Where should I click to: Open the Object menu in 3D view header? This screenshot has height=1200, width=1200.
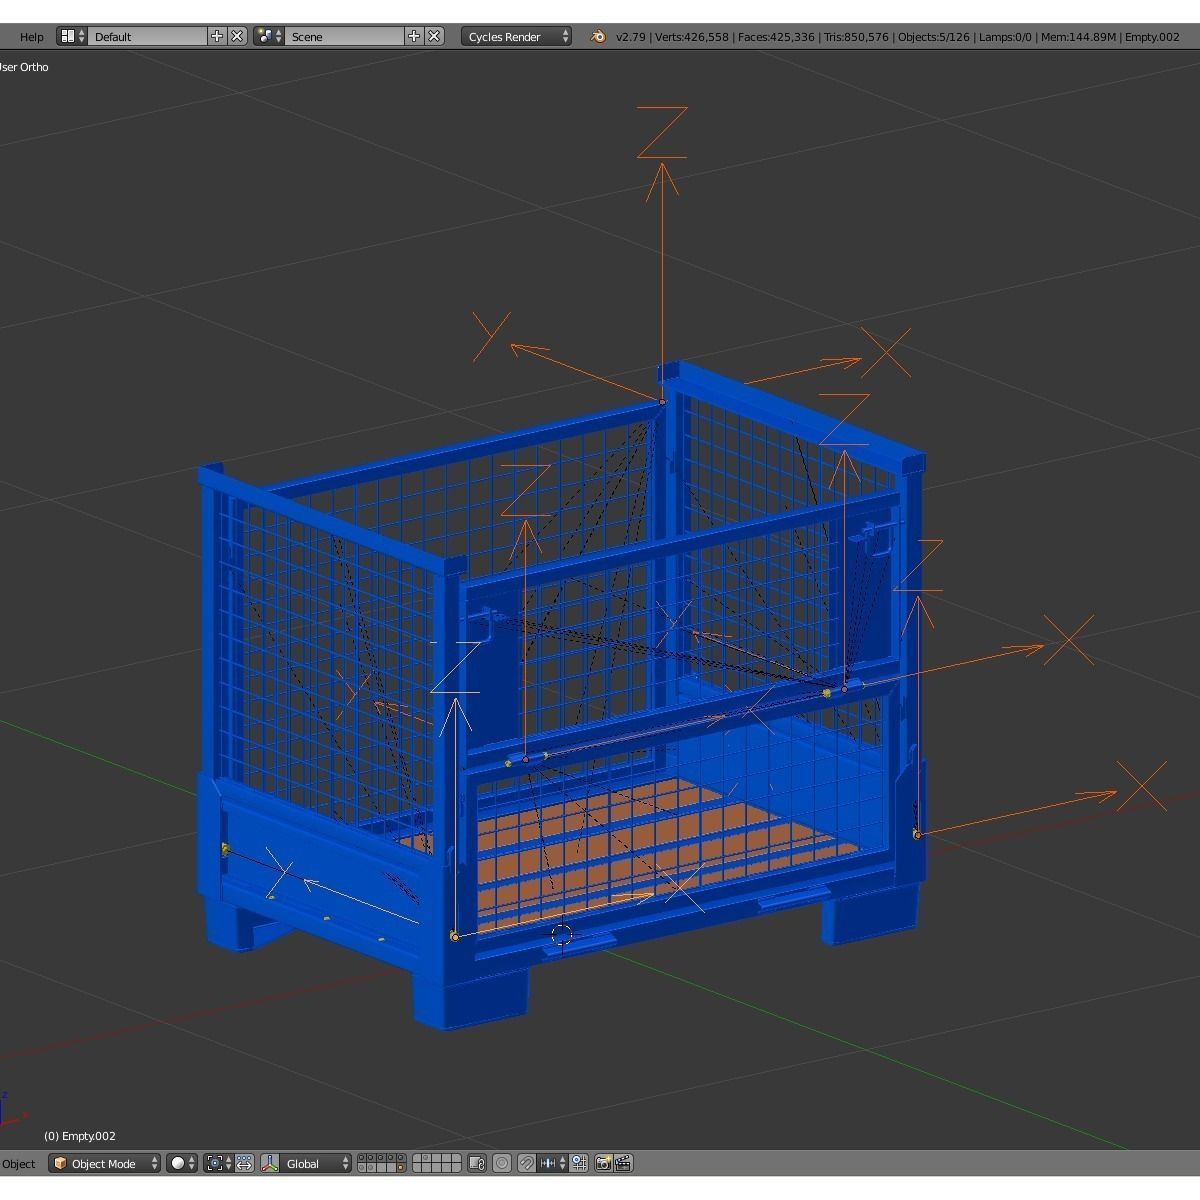tap(18, 1164)
